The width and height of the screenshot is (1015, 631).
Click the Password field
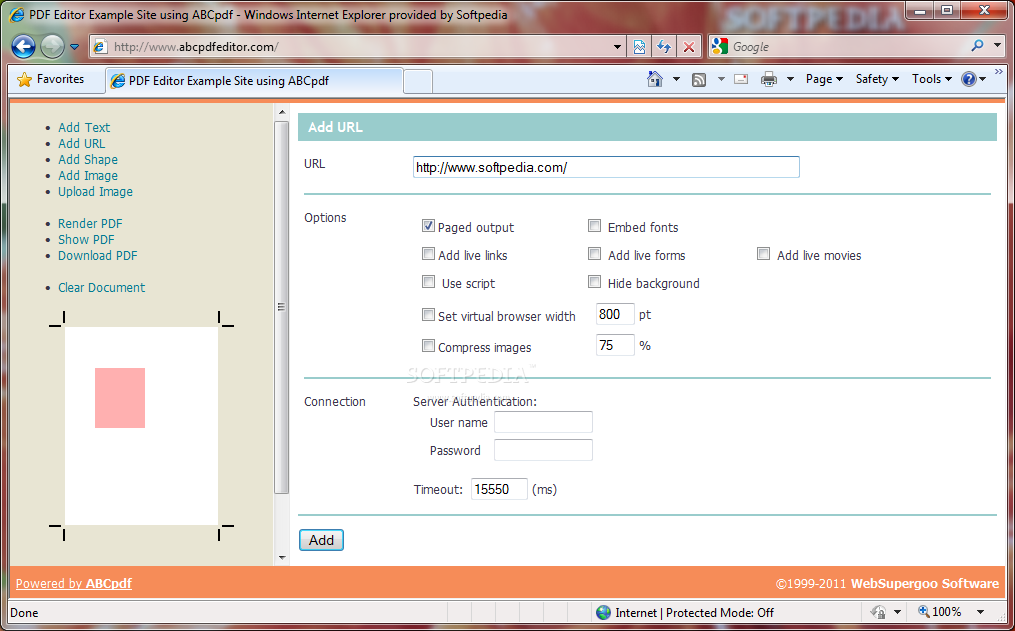(x=543, y=450)
